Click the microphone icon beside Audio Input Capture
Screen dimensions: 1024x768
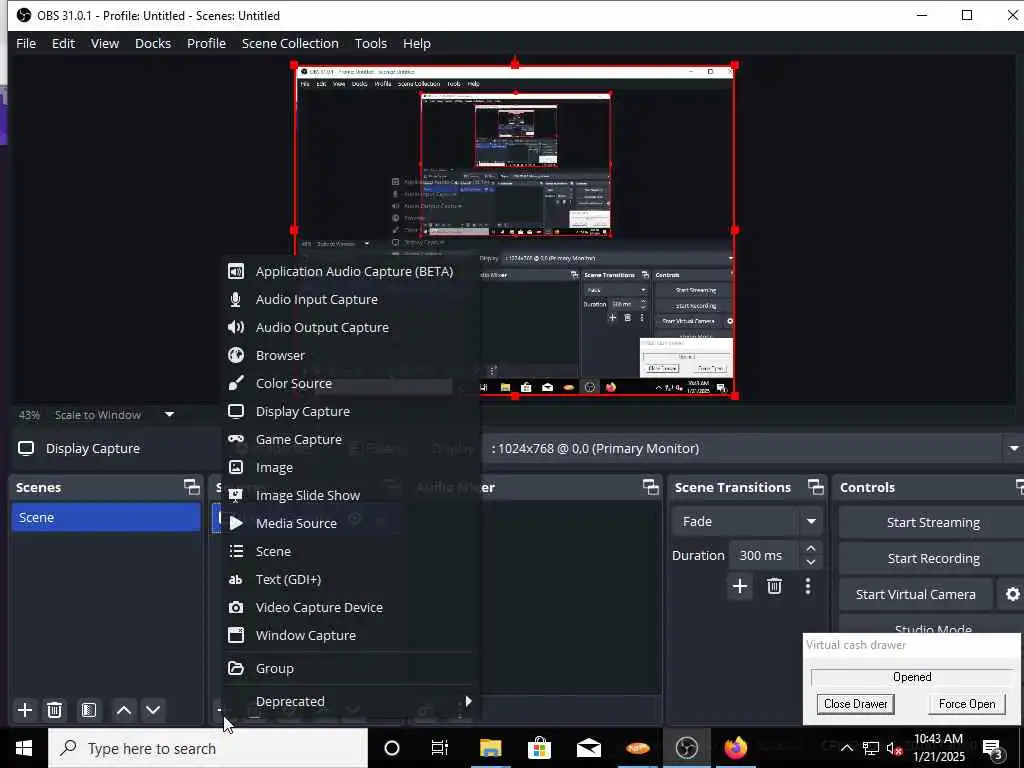[236, 299]
